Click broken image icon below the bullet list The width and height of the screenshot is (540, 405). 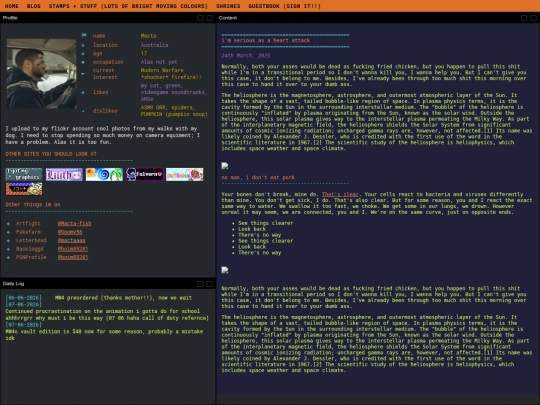(x=225, y=270)
